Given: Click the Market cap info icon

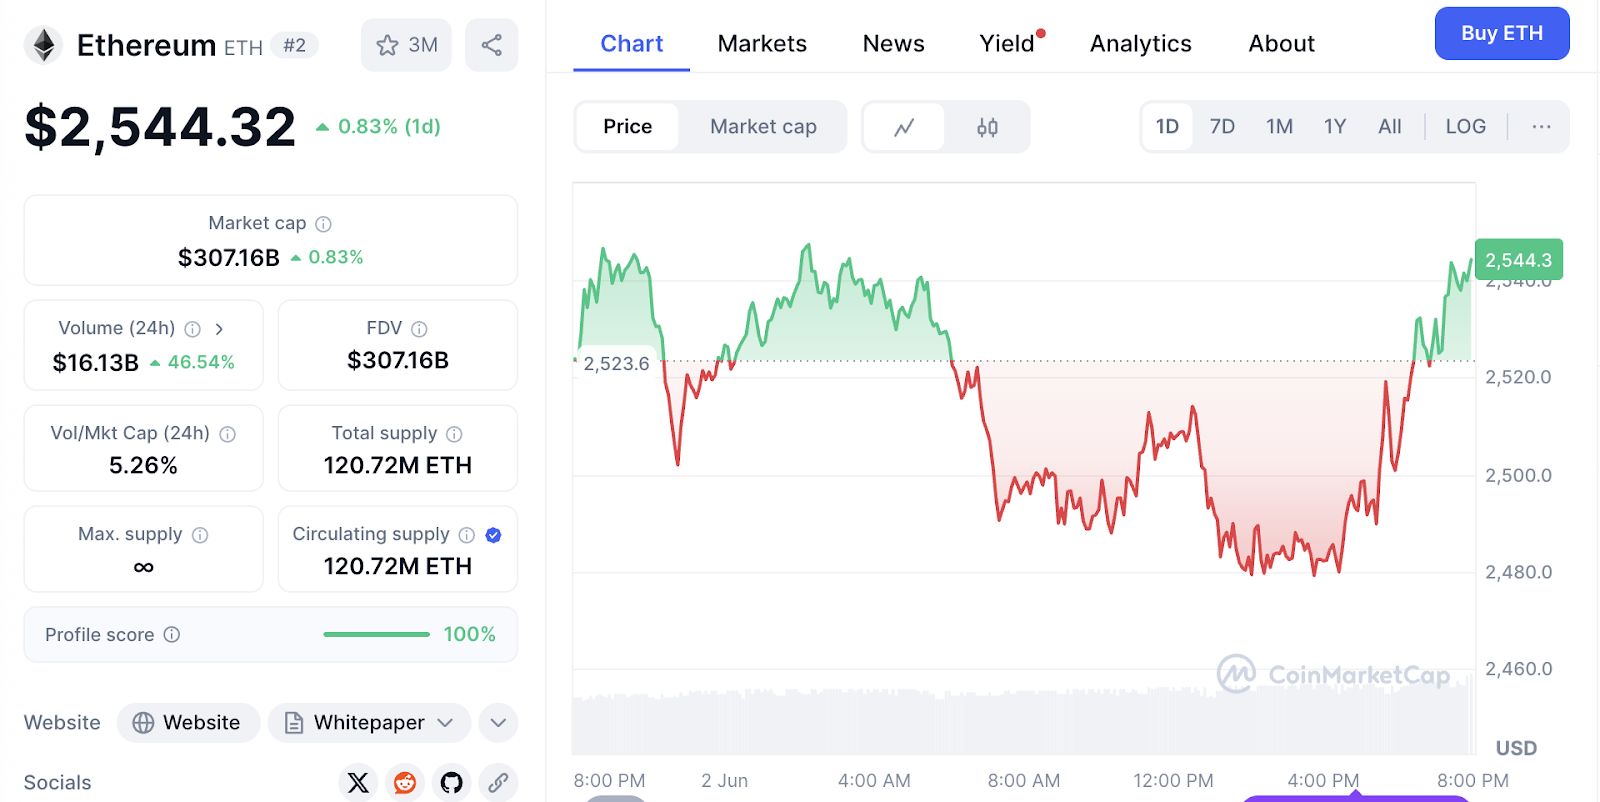Looking at the screenshot, I should coord(324,224).
